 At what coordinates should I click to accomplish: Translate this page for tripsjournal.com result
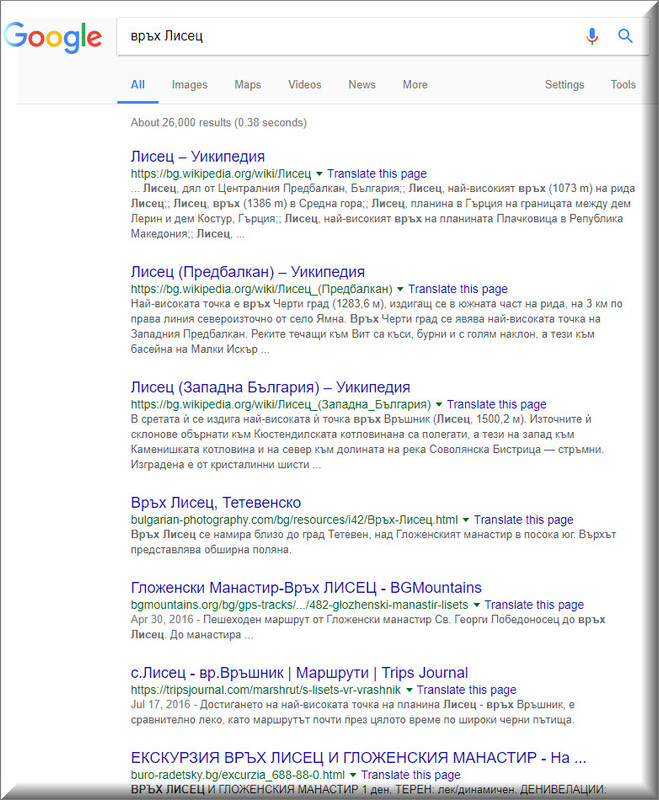466,690
